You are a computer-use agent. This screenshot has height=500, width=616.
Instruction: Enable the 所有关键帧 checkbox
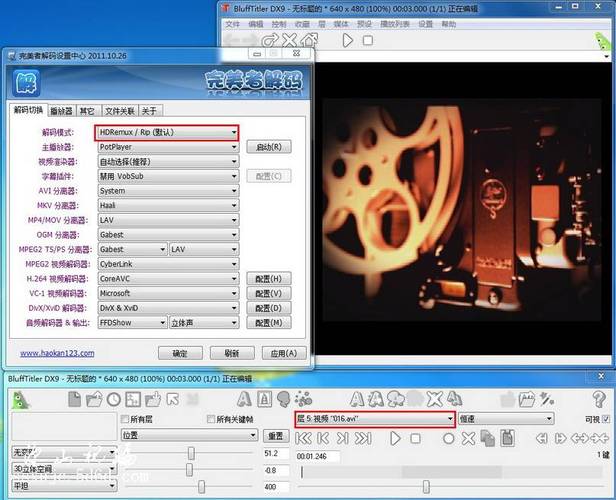click(210, 419)
